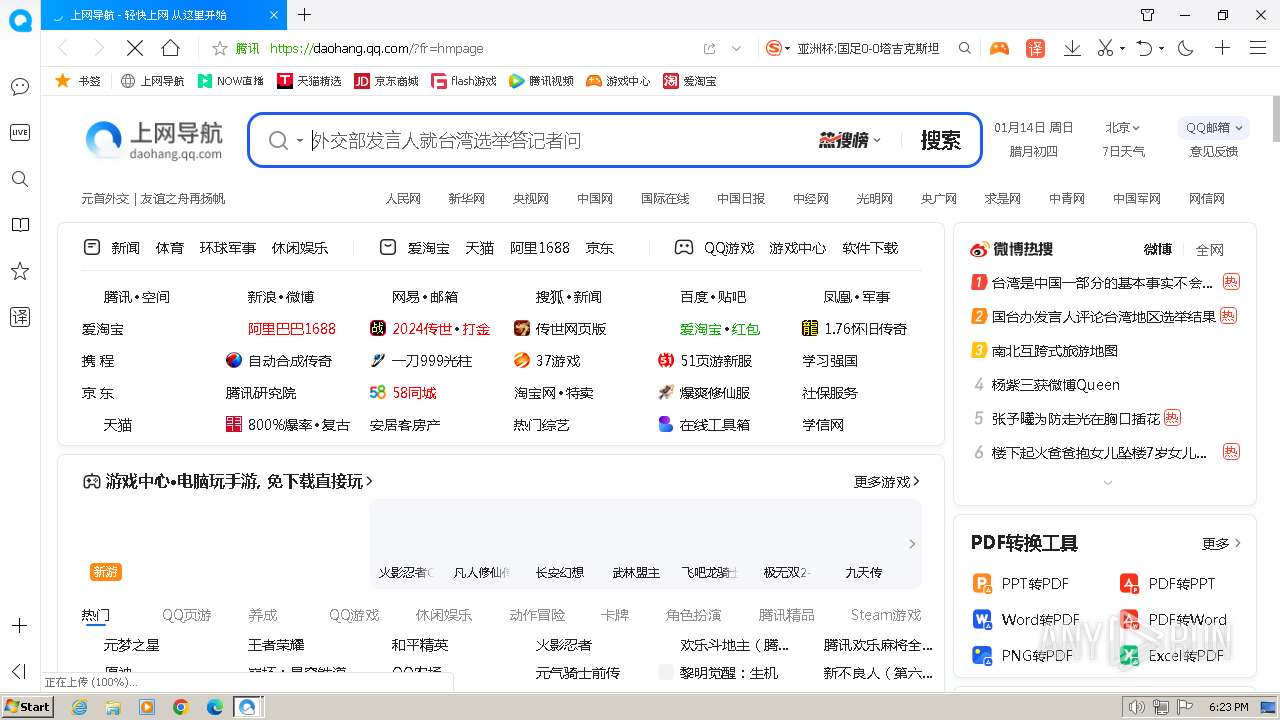Open the browser main menu
1280x720 pixels.
pyautogui.click(x=1258, y=48)
